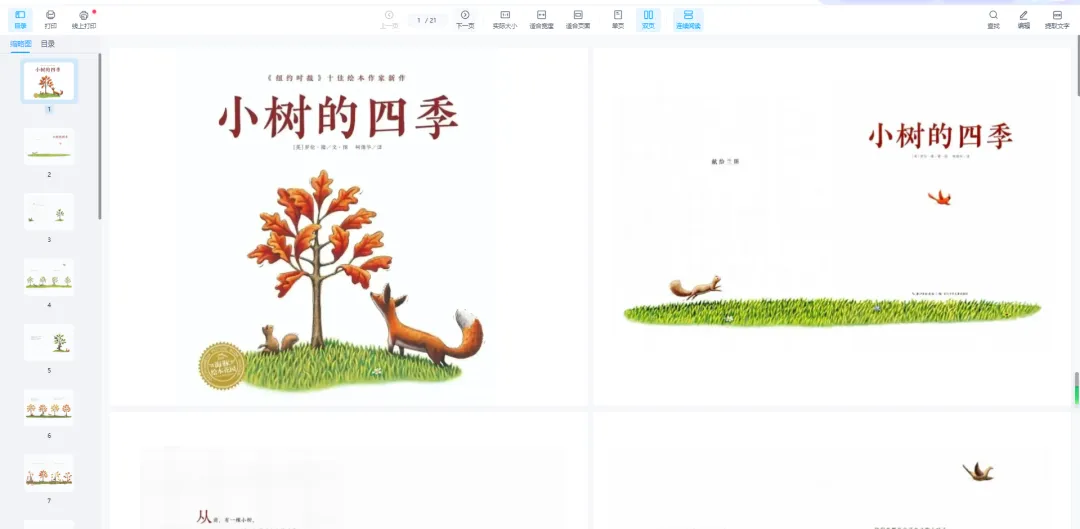Select page 2 thumbnail
This screenshot has width=1080, height=529.
[49, 146]
